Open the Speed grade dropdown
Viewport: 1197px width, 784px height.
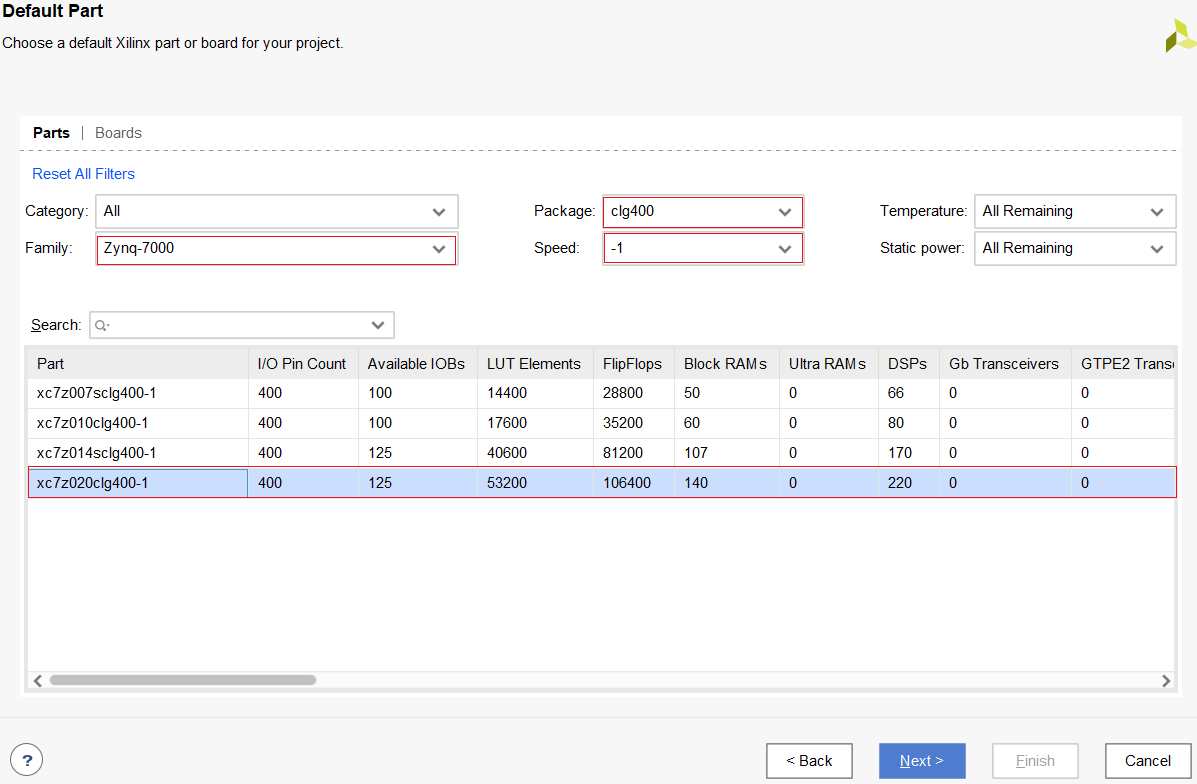(x=702, y=248)
